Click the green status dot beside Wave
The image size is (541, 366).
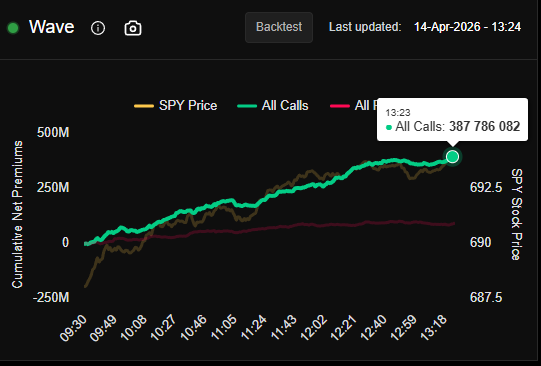[13, 28]
